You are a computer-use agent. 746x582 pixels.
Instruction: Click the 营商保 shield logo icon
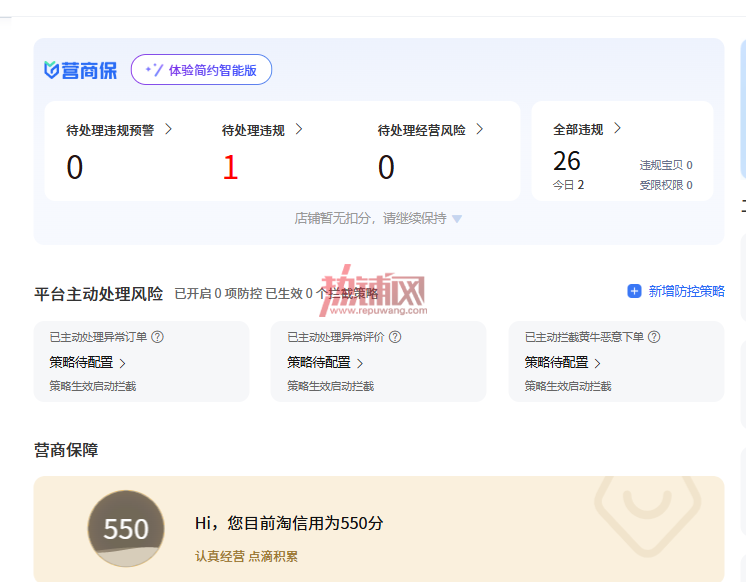click(51, 70)
